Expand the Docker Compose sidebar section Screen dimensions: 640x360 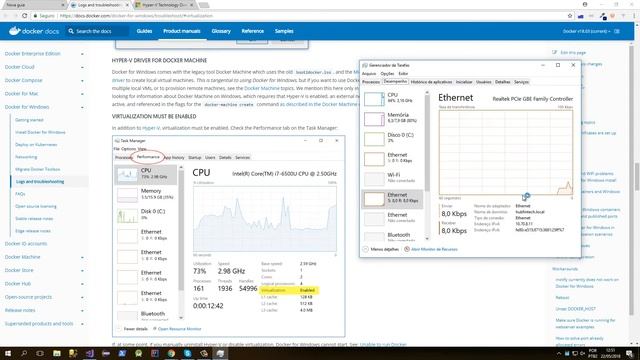tap(82, 81)
